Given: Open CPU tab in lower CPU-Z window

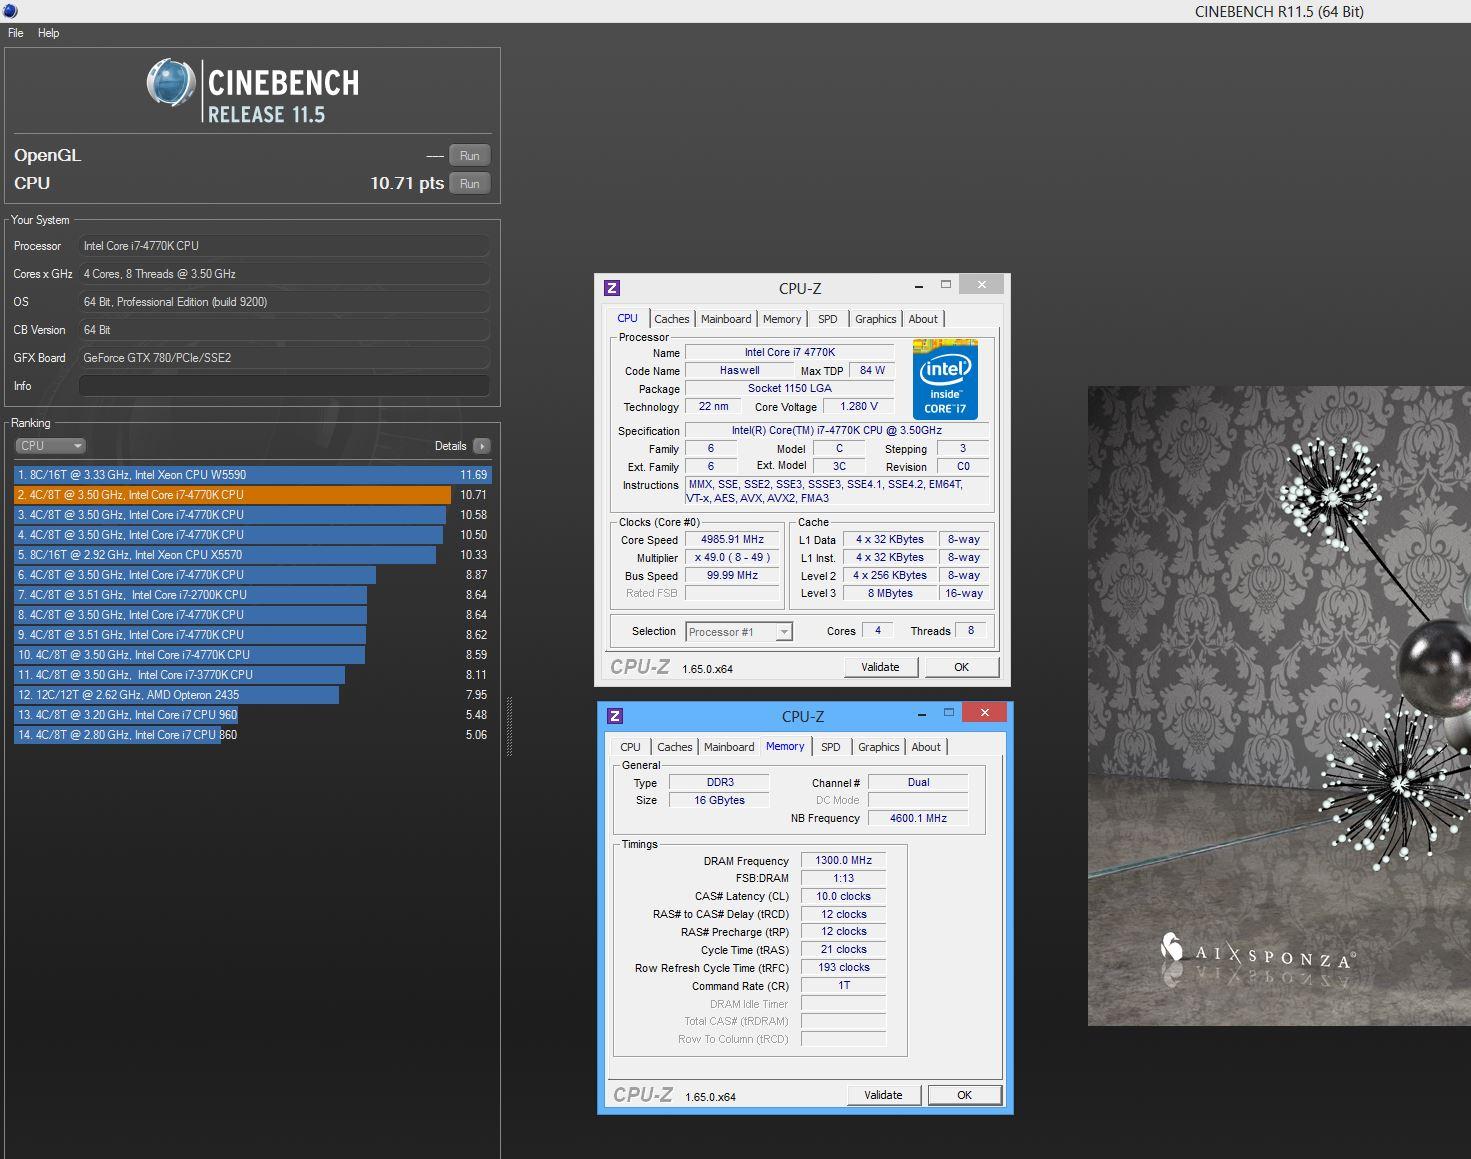Looking at the screenshot, I should 630,747.
